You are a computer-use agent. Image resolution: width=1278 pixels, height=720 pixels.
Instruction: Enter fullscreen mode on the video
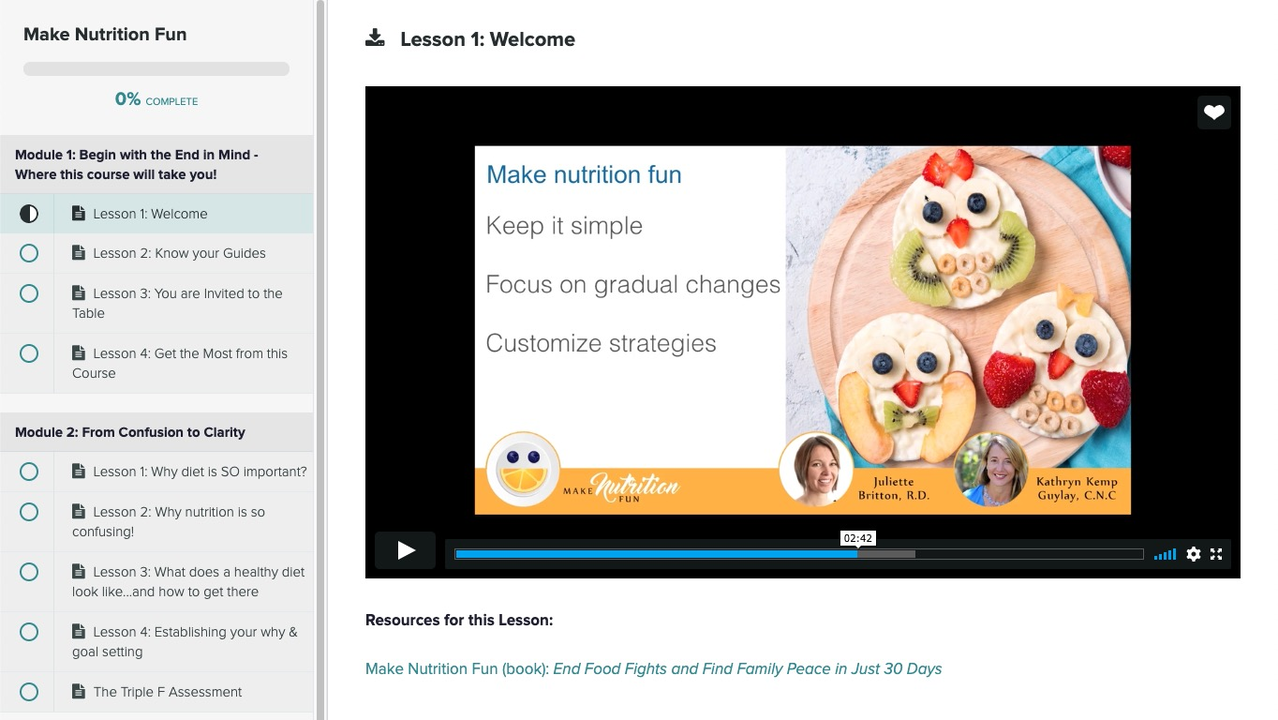coord(1216,554)
